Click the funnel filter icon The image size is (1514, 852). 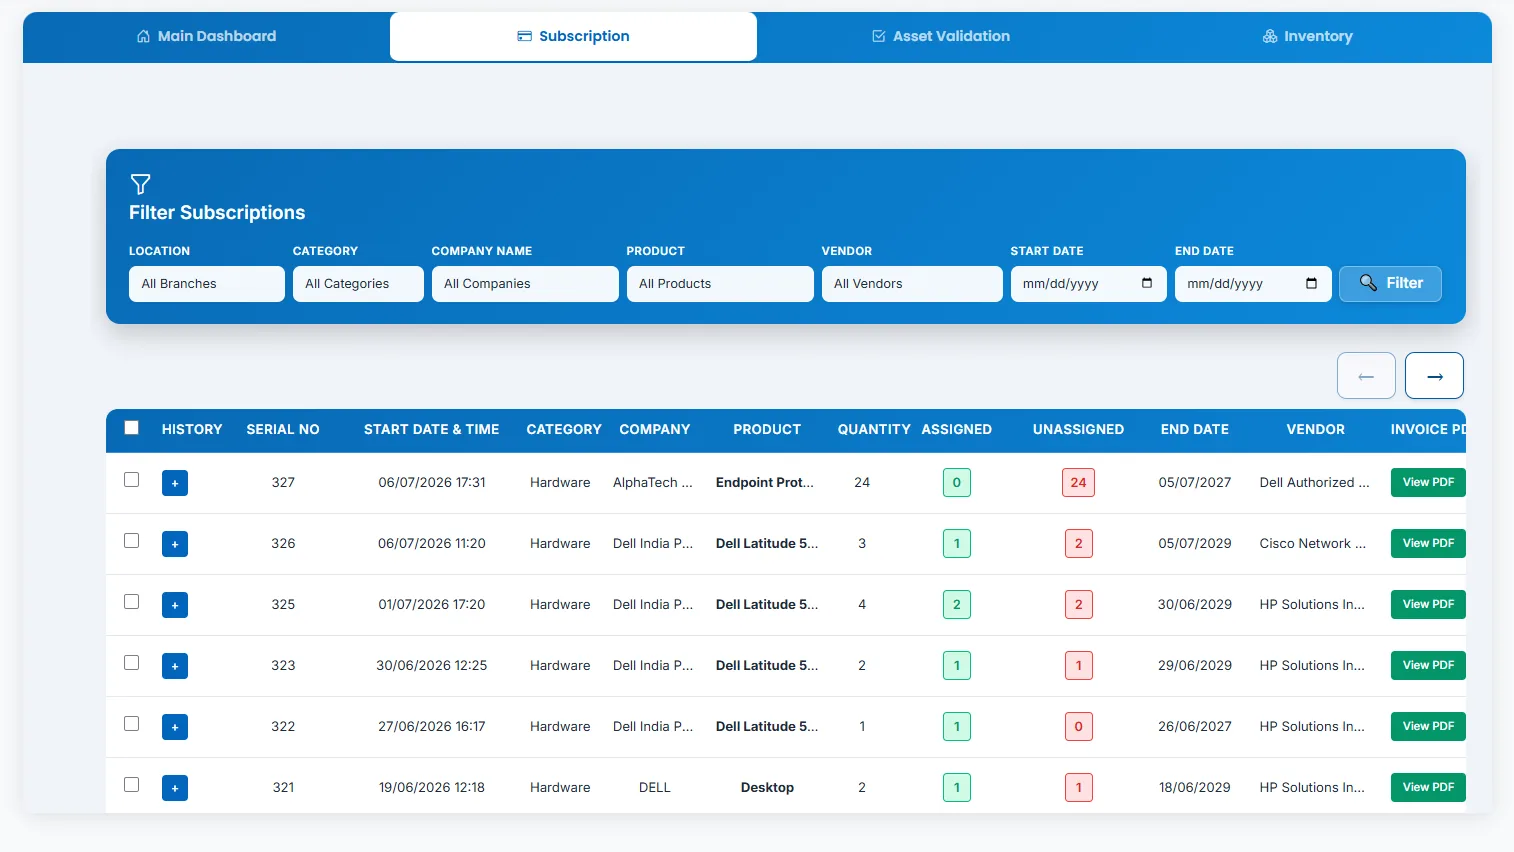140,184
